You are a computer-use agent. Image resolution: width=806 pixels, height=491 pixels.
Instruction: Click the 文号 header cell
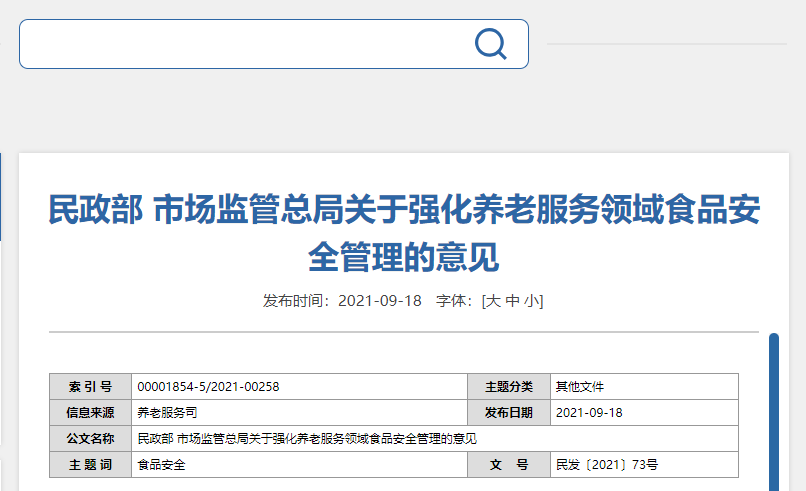(509, 465)
